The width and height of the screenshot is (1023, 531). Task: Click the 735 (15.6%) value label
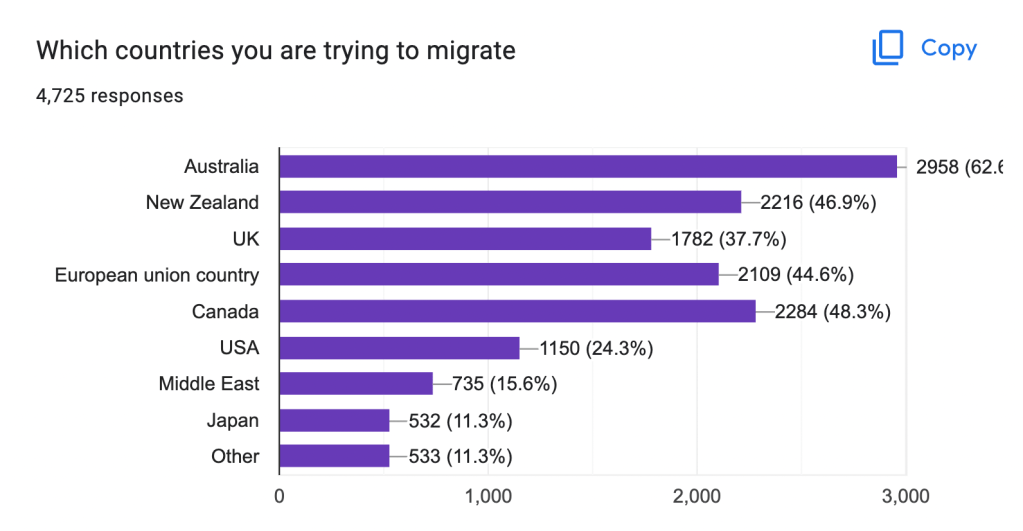(x=504, y=384)
